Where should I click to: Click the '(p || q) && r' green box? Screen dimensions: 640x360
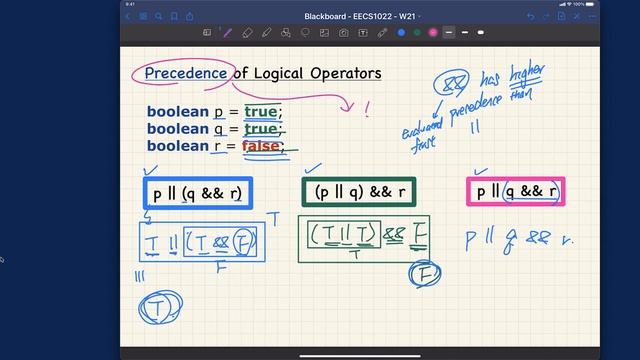[359, 192]
